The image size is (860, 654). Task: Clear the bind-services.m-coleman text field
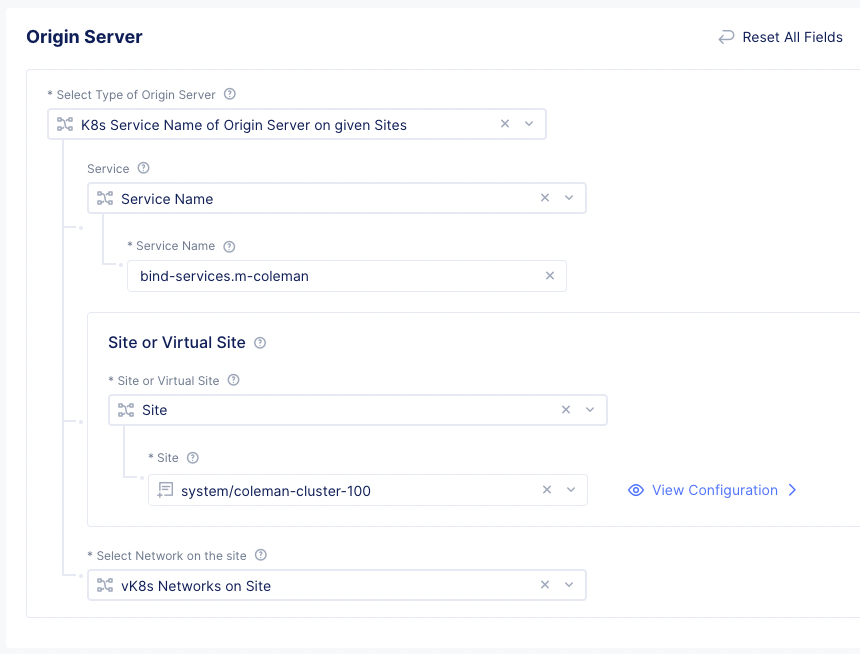(549, 276)
